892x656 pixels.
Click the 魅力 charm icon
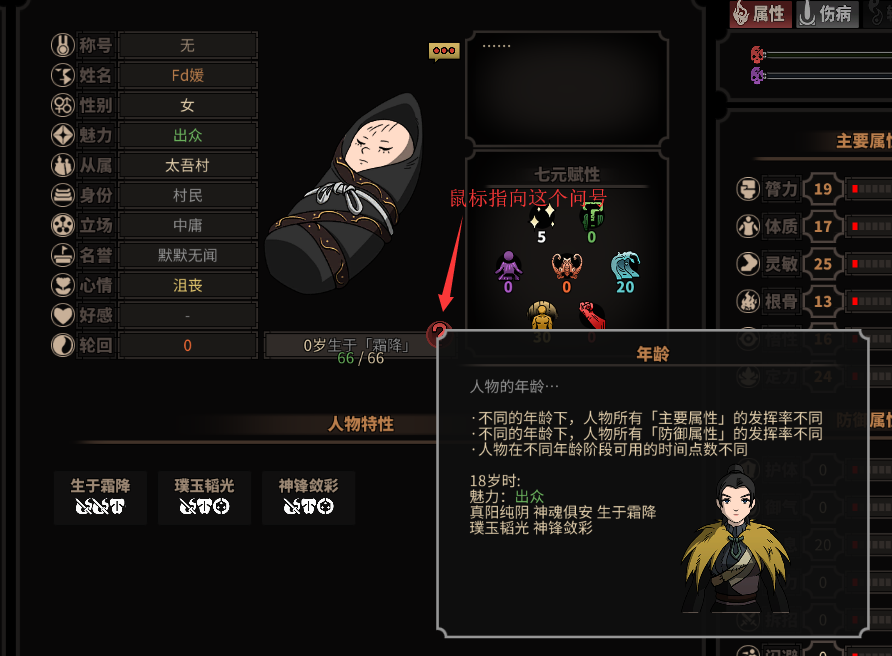click(63, 135)
